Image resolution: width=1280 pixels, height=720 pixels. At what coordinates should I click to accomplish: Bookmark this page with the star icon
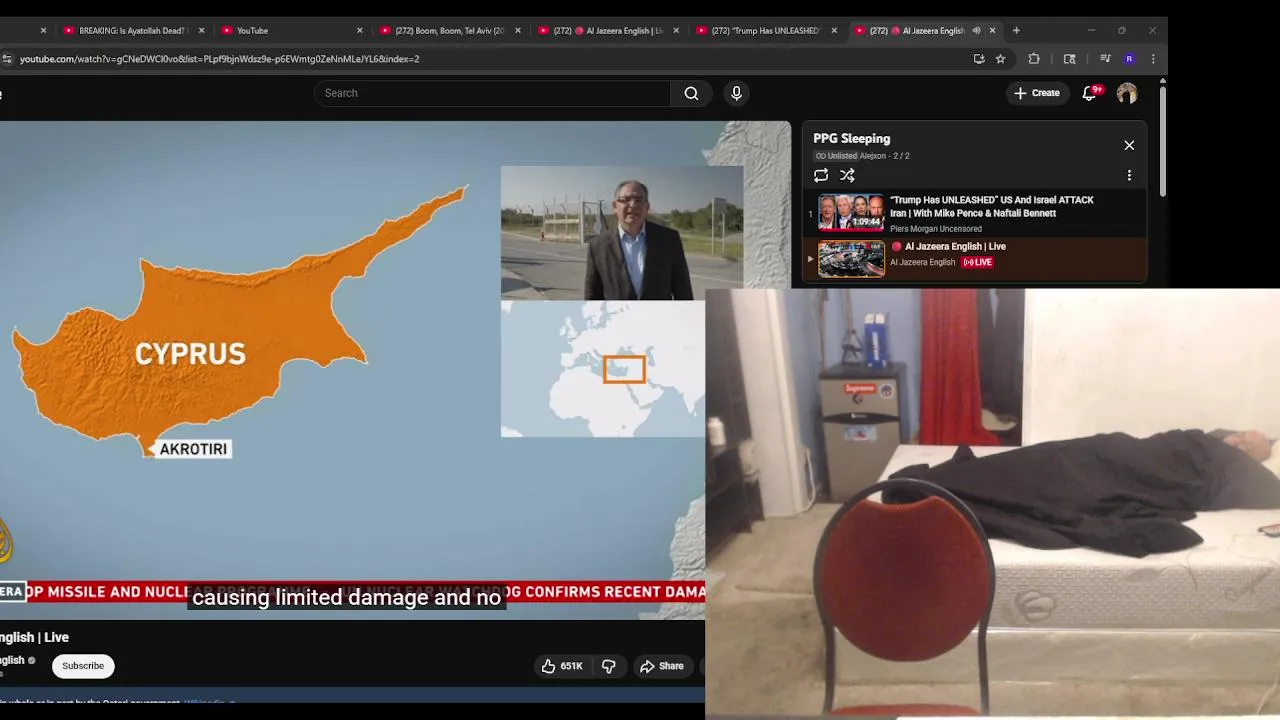(1000, 59)
